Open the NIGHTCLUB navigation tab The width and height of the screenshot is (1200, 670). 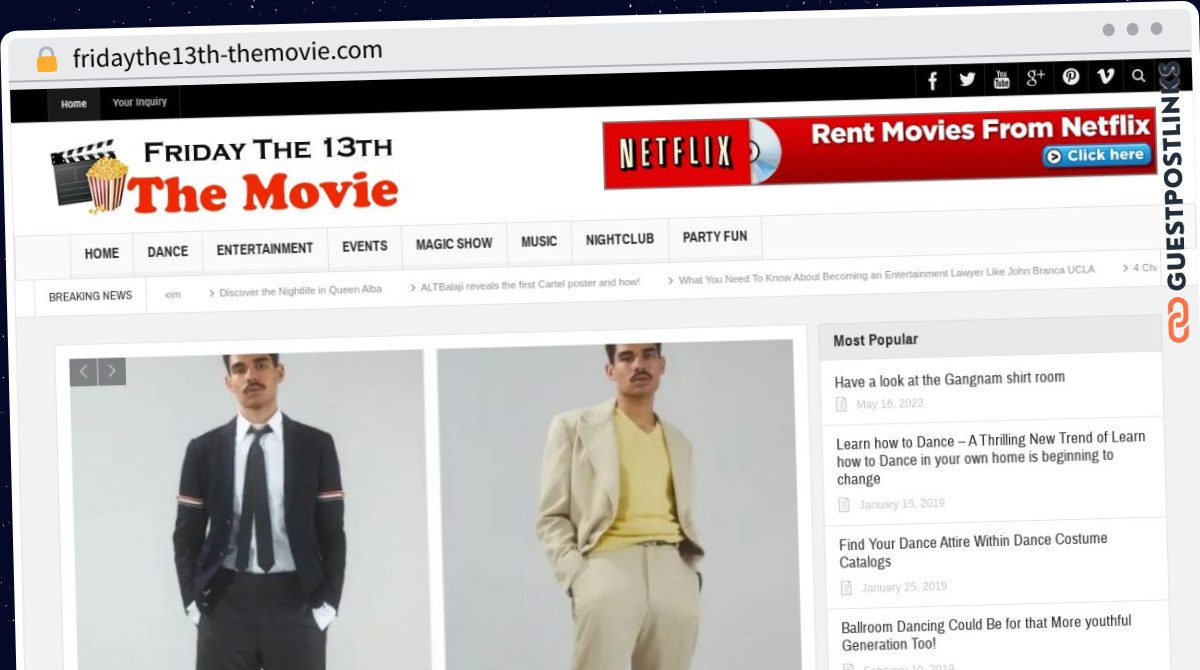[620, 239]
